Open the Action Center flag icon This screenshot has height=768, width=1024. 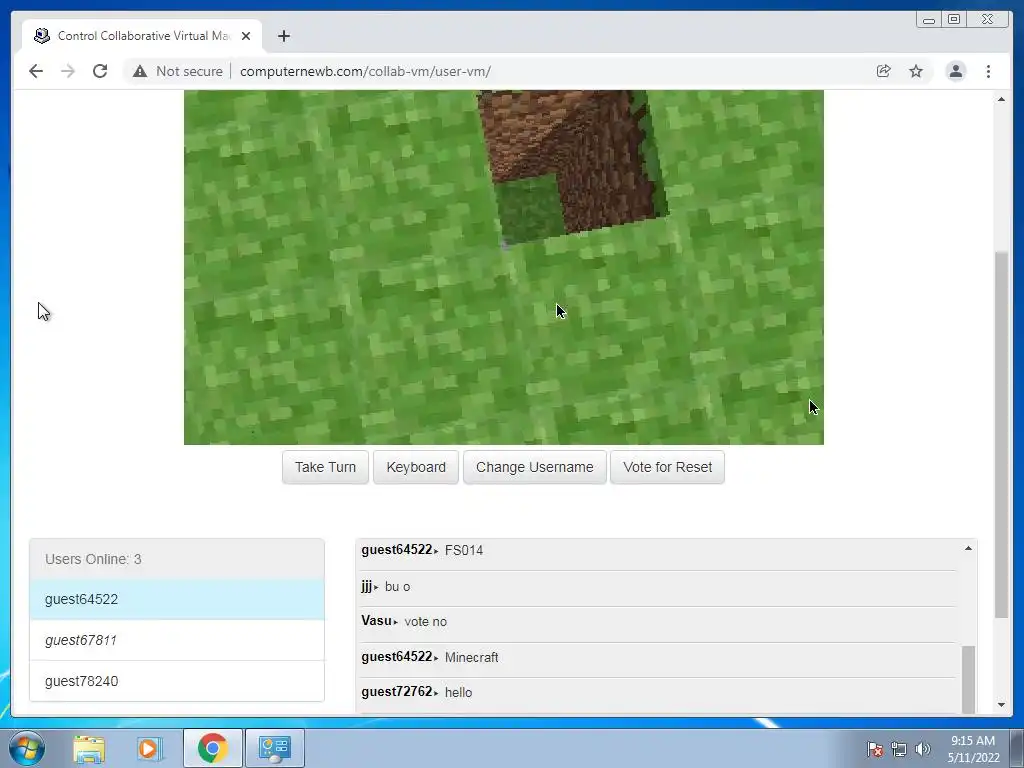click(x=875, y=749)
